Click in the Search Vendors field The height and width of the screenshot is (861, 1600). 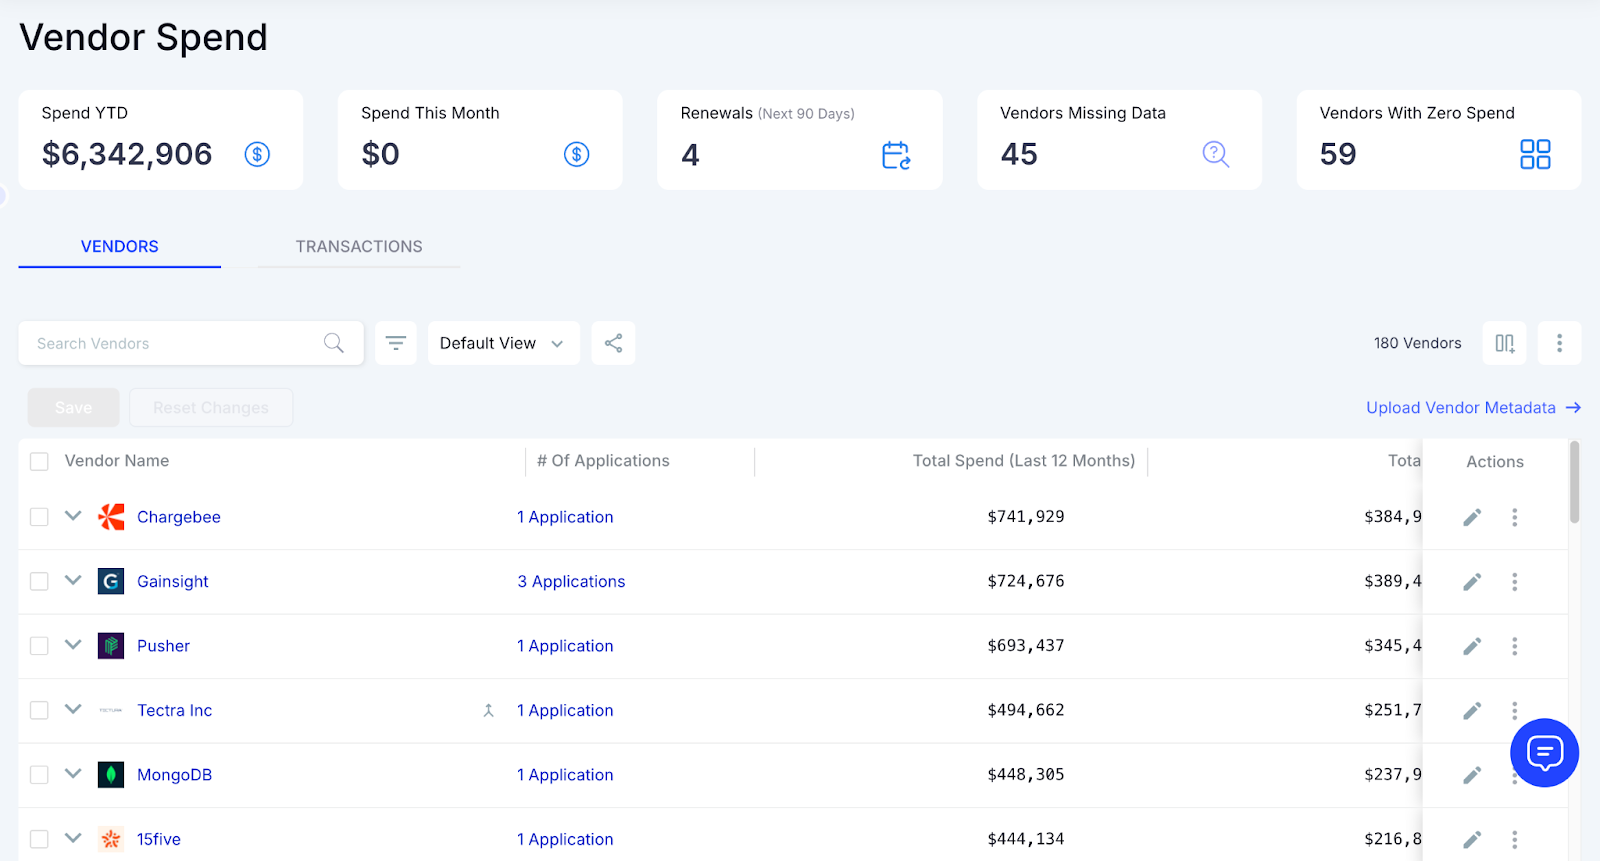(x=191, y=343)
